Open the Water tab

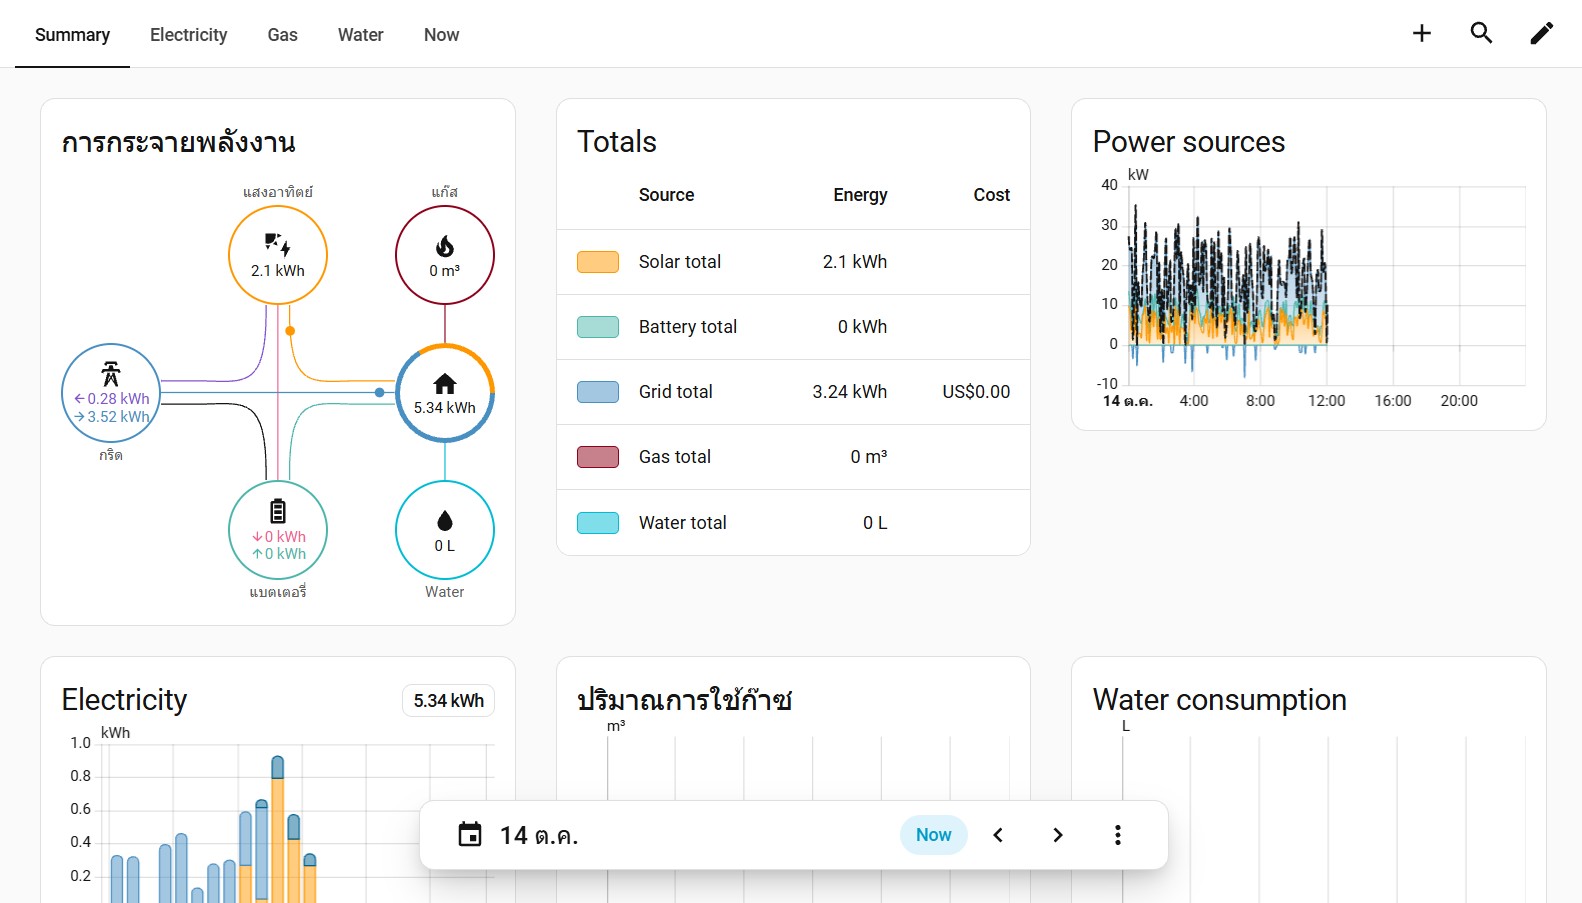pos(361,35)
